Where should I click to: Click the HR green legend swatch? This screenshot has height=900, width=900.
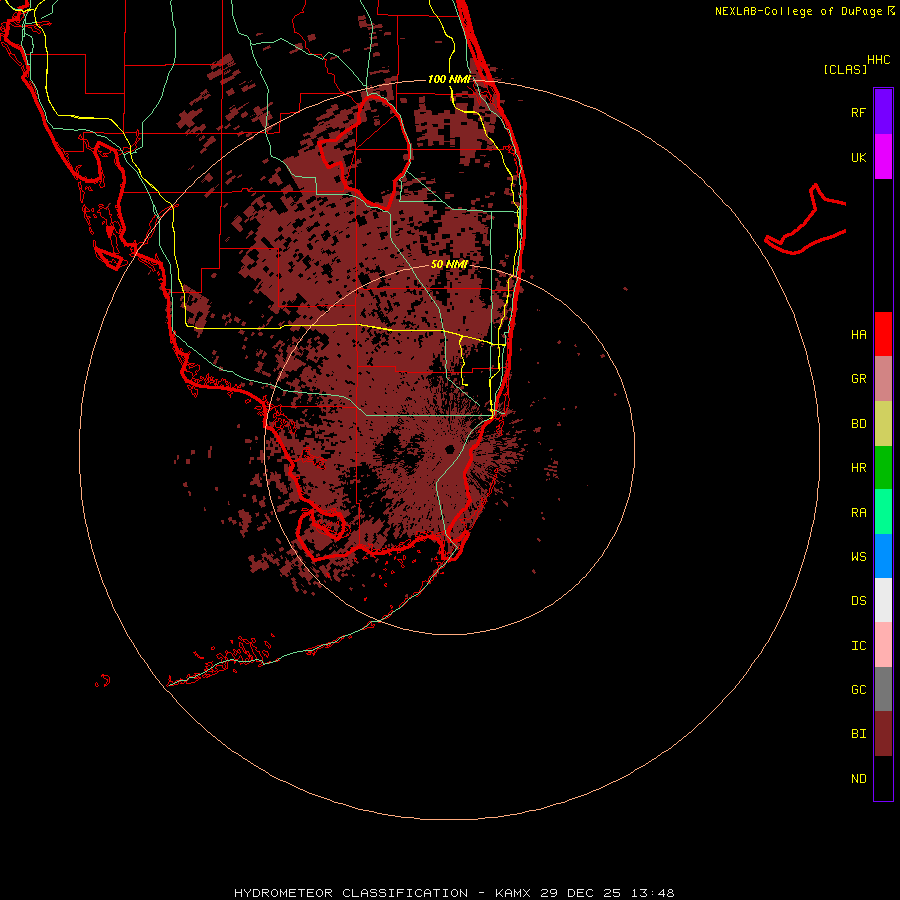pos(883,468)
